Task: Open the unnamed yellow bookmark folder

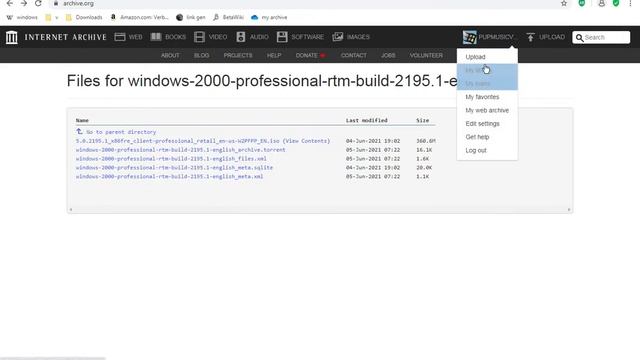Action: pos(52,17)
